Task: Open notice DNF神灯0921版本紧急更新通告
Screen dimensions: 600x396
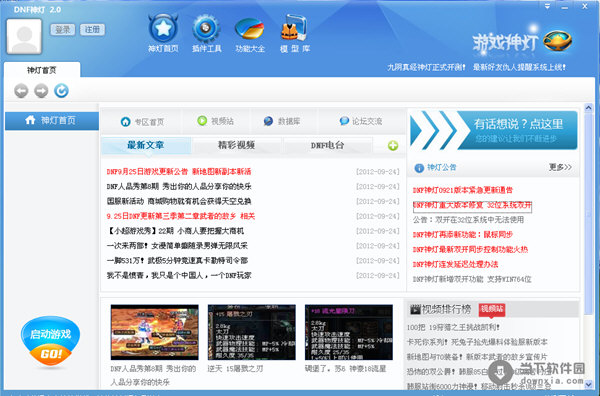Action: tap(463, 190)
